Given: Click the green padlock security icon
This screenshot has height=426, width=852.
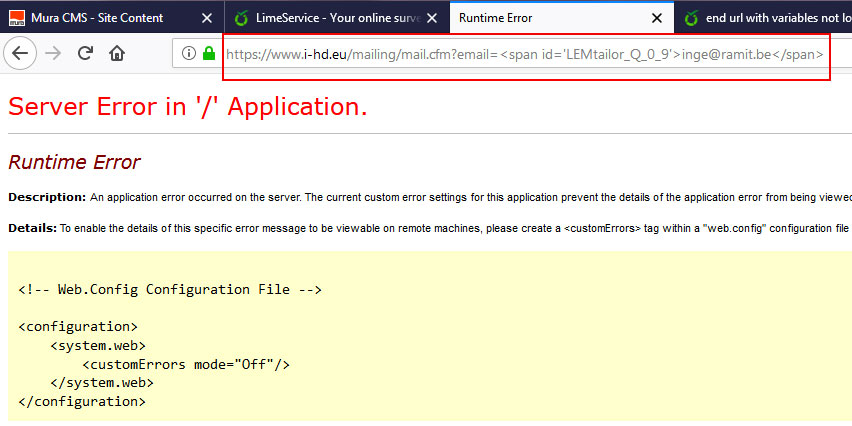Looking at the screenshot, I should point(209,53).
